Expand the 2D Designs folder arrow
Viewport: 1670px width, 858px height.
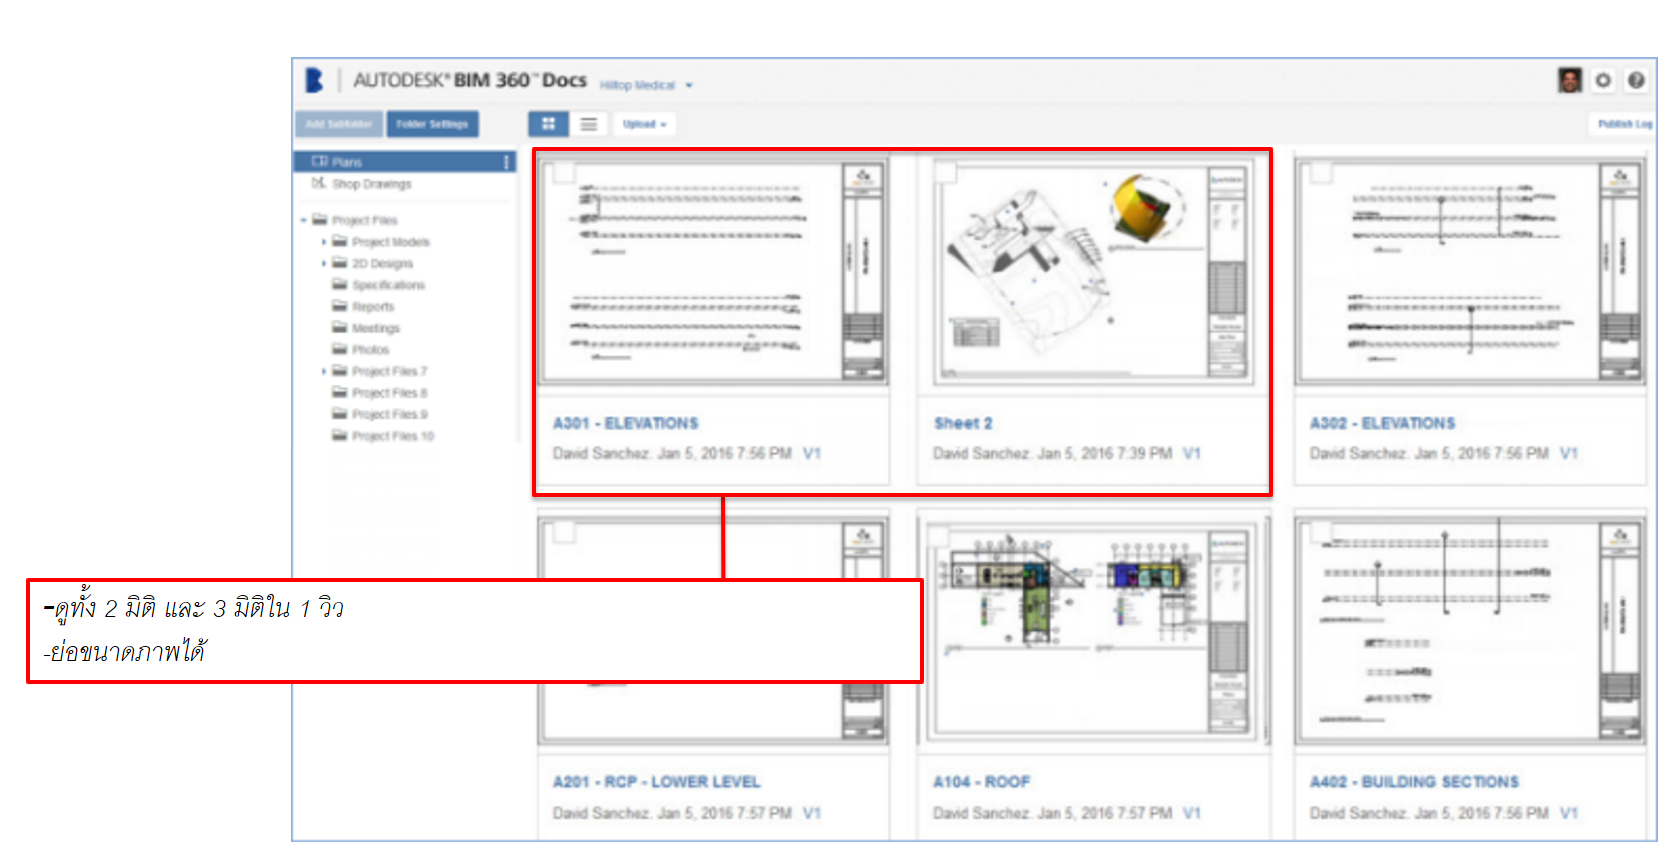(324, 263)
